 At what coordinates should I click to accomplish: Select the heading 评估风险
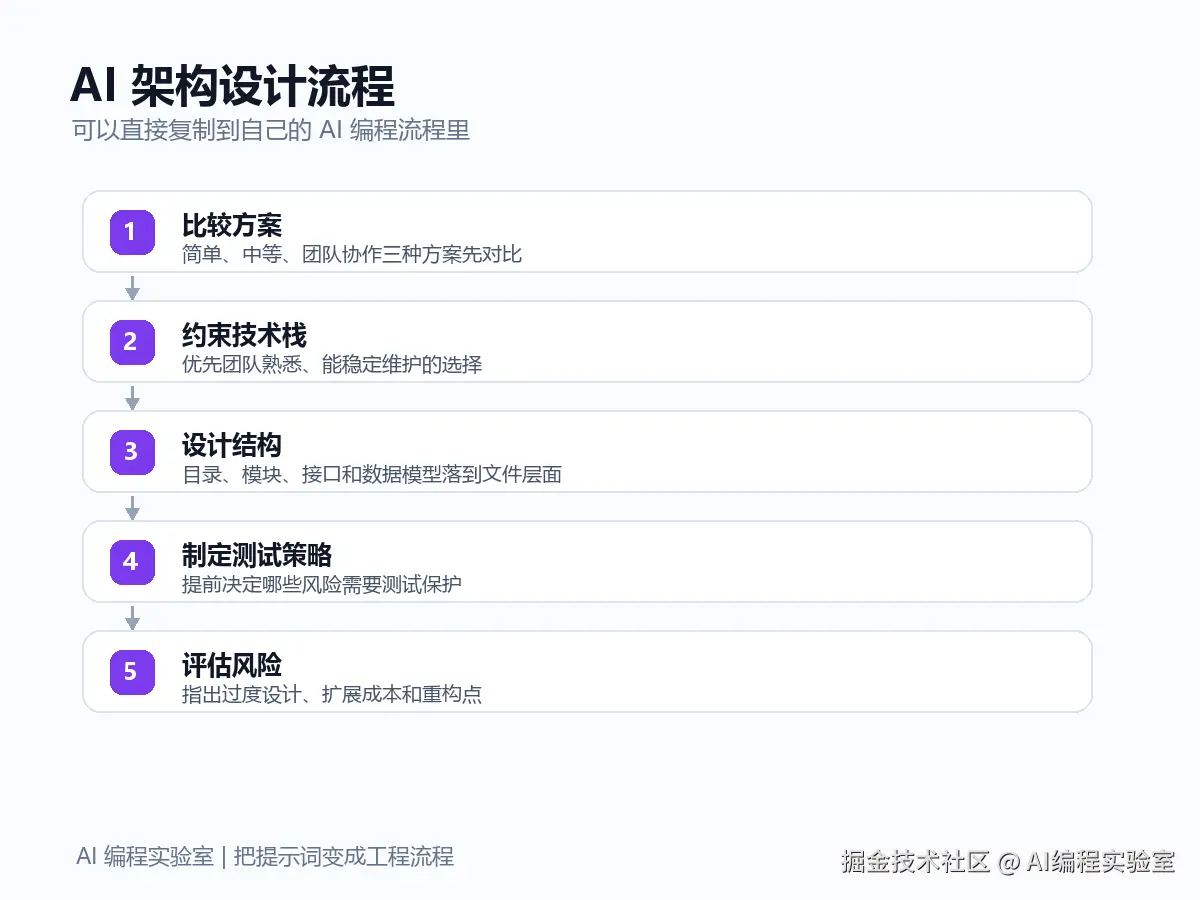coord(232,665)
